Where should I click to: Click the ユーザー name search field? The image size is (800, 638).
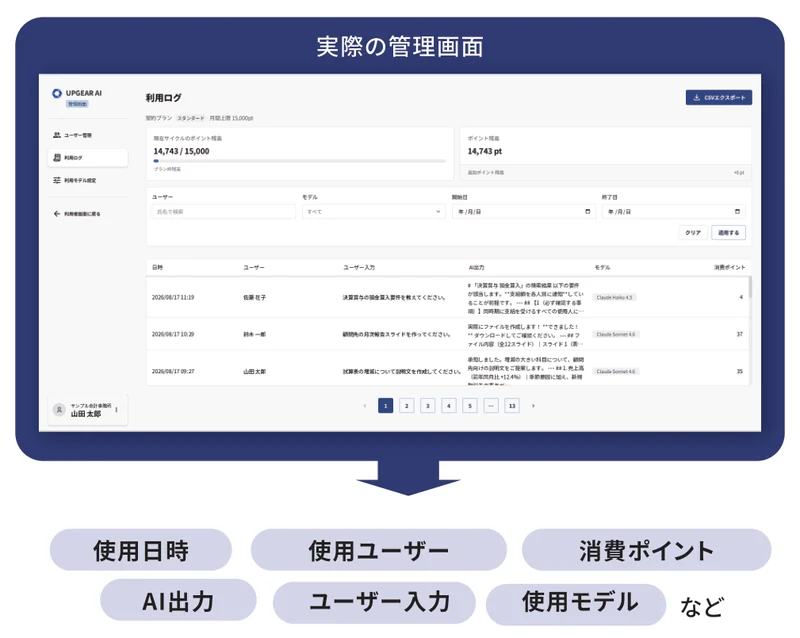coord(223,211)
